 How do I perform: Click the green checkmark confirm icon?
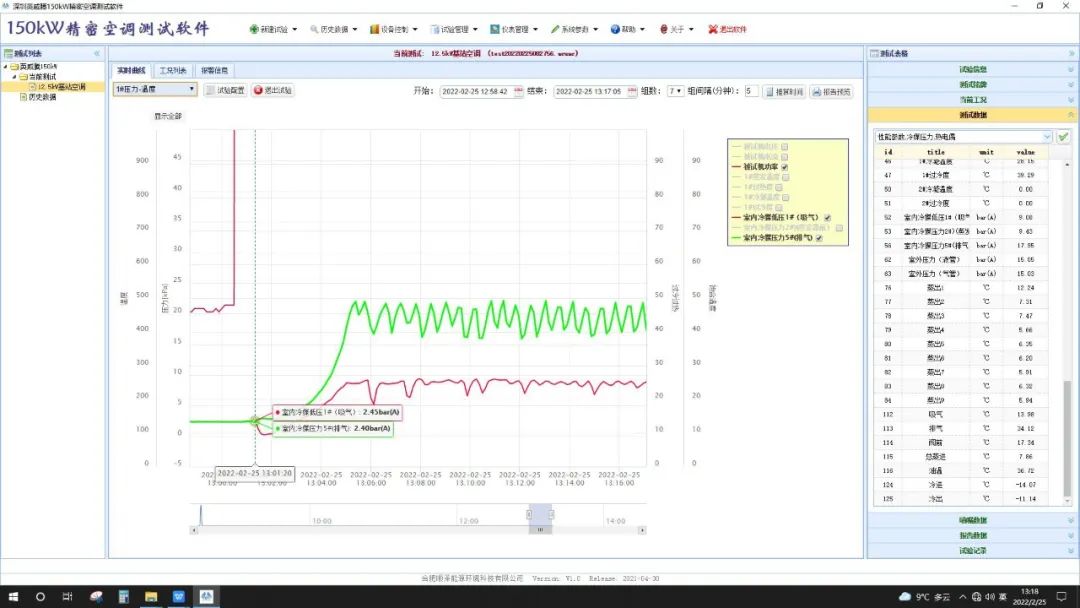pos(1063,137)
